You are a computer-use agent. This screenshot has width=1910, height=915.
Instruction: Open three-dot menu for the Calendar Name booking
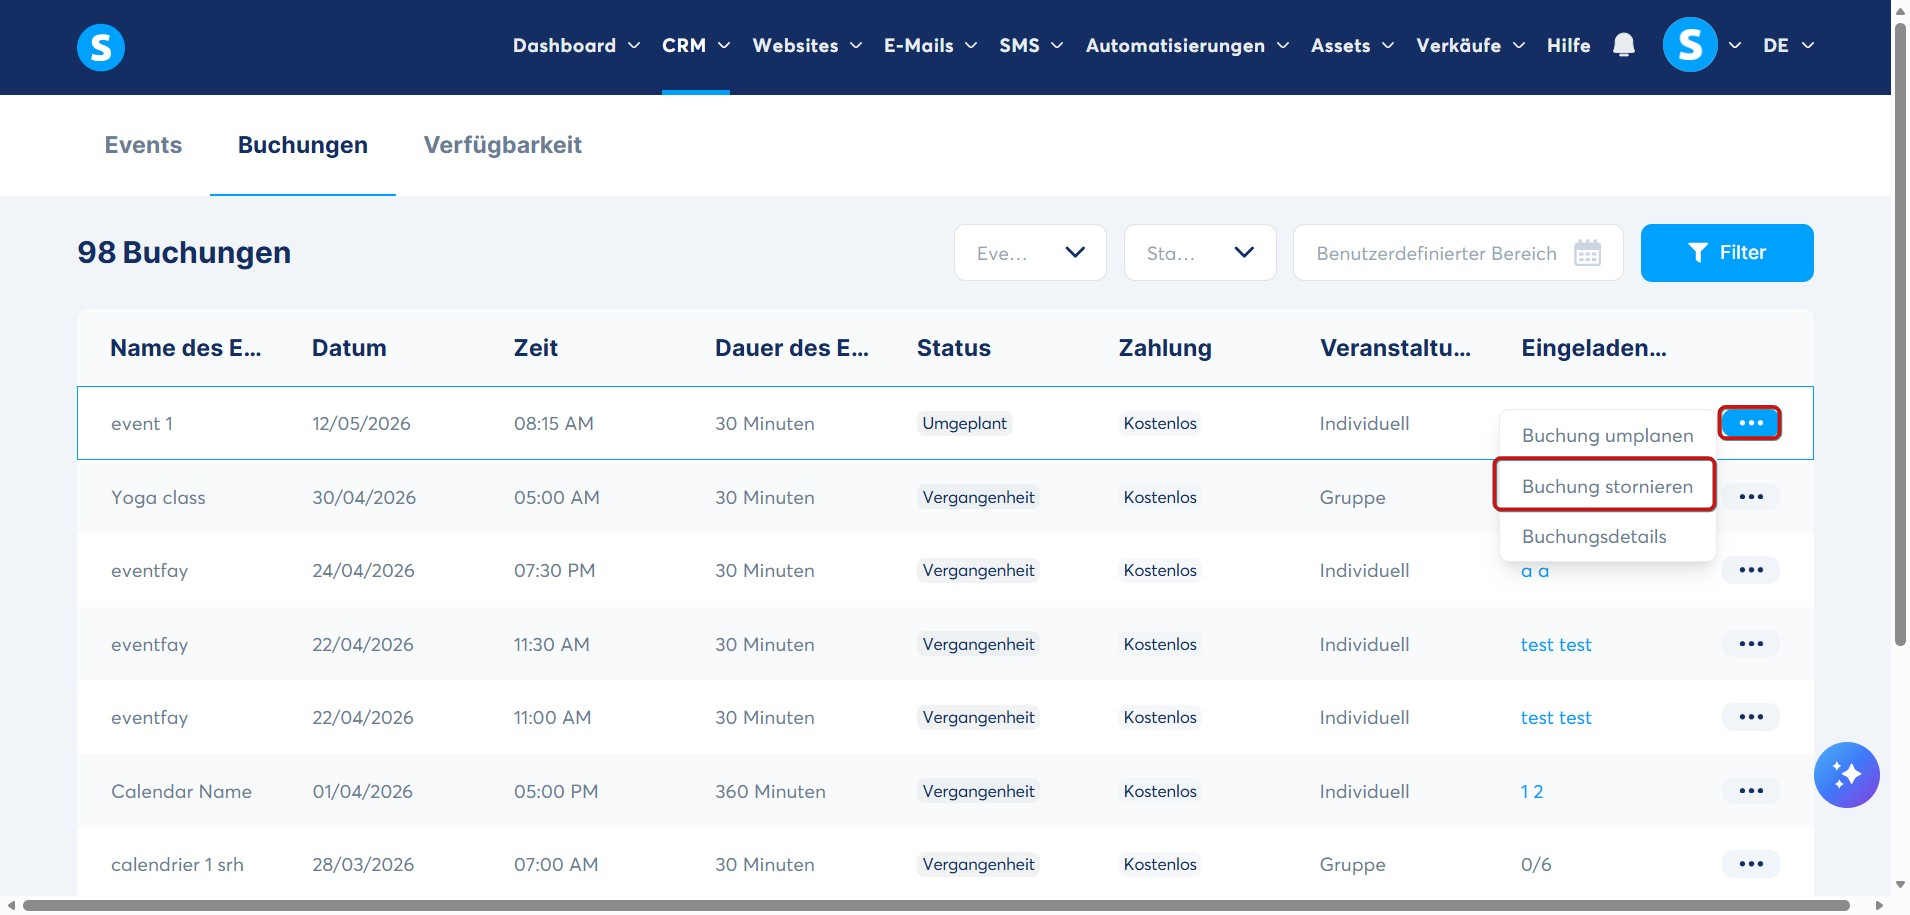coord(1751,791)
